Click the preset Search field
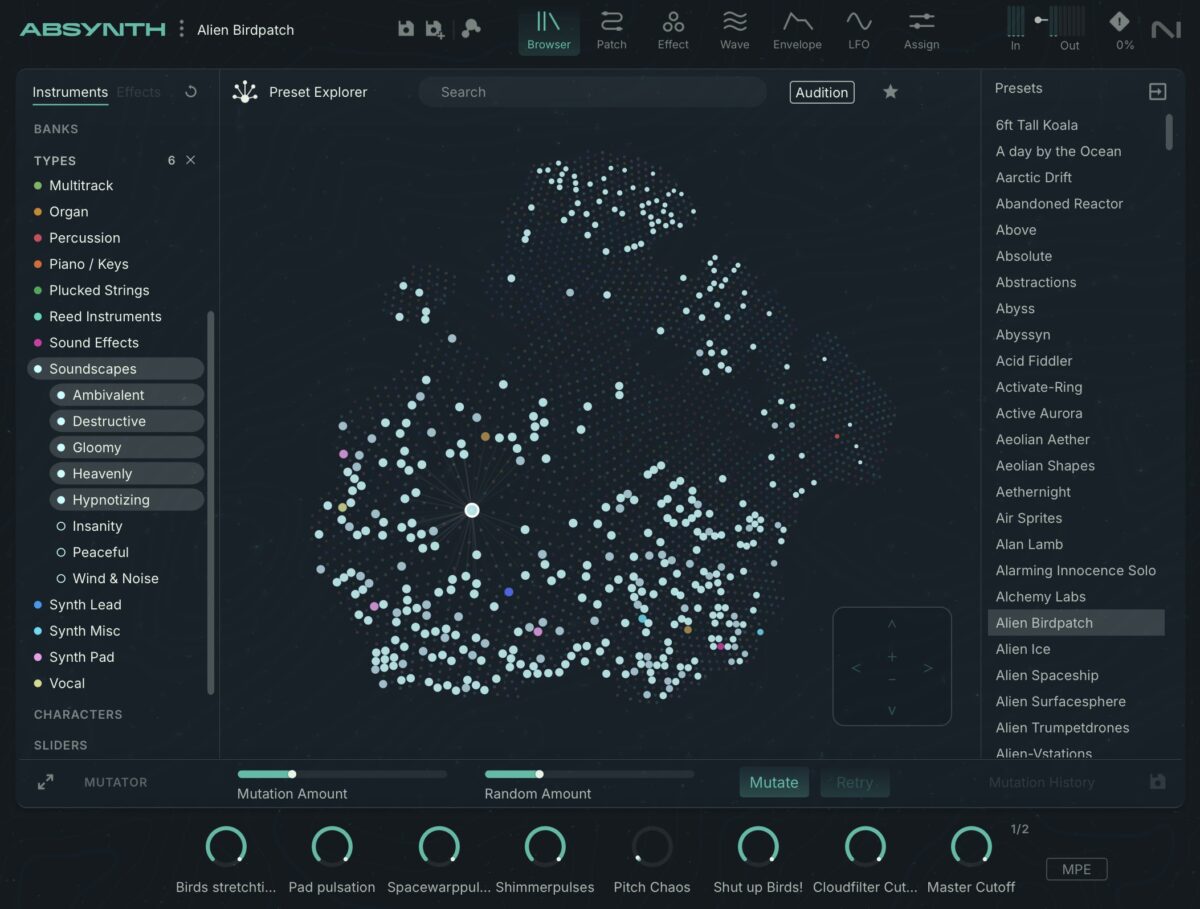The width and height of the screenshot is (1200, 909). click(592, 92)
